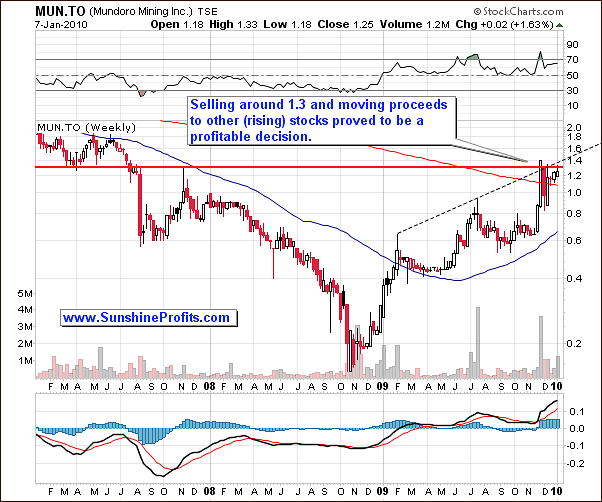Click the volume axis label '4M'
Image resolution: width=602 pixels, height=502 pixels.
pos(25,310)
